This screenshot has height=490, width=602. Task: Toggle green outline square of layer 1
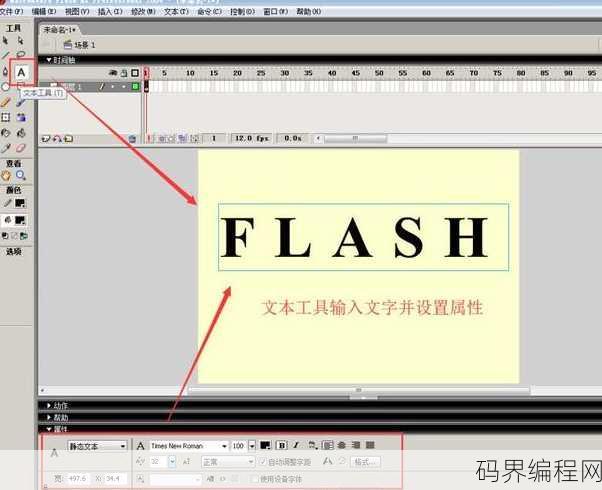pos(135,86)
